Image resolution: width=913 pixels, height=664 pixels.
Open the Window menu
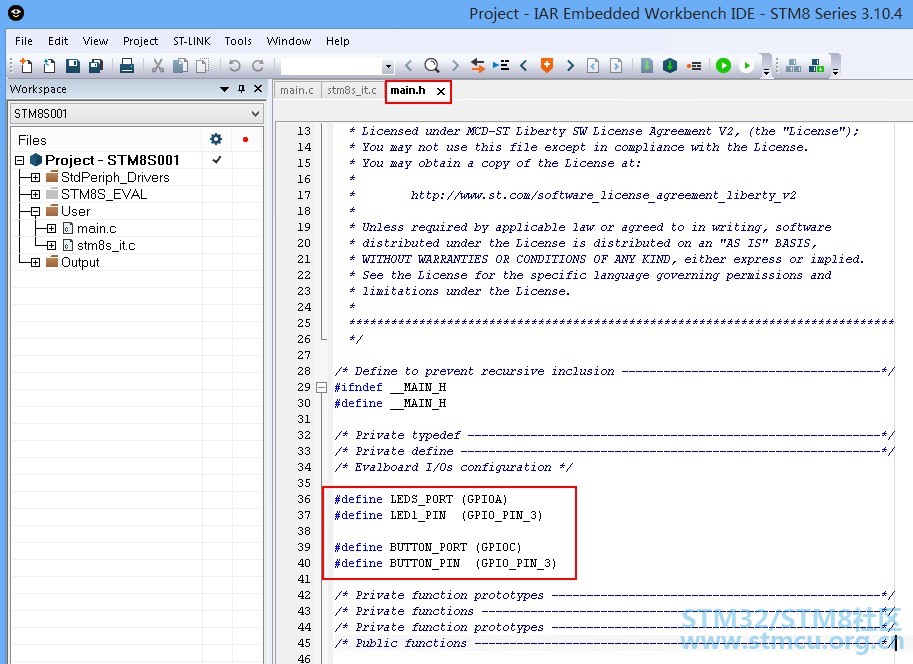(289, 41)
